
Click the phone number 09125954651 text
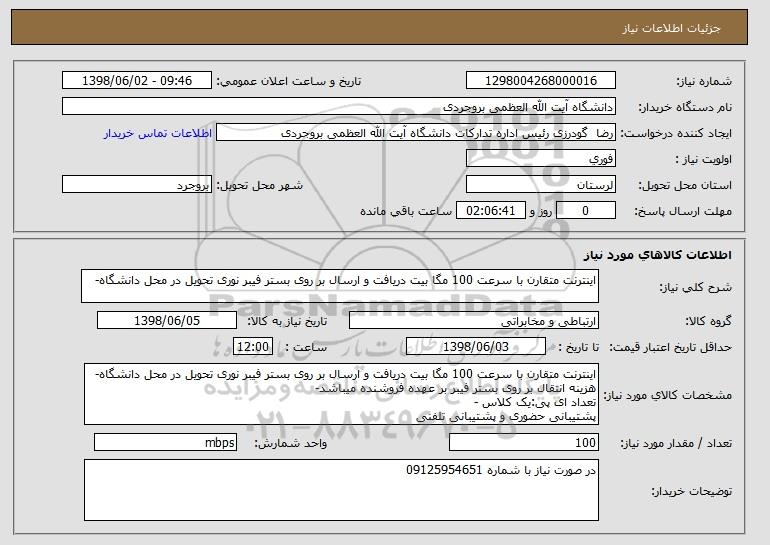pos(444,470)
